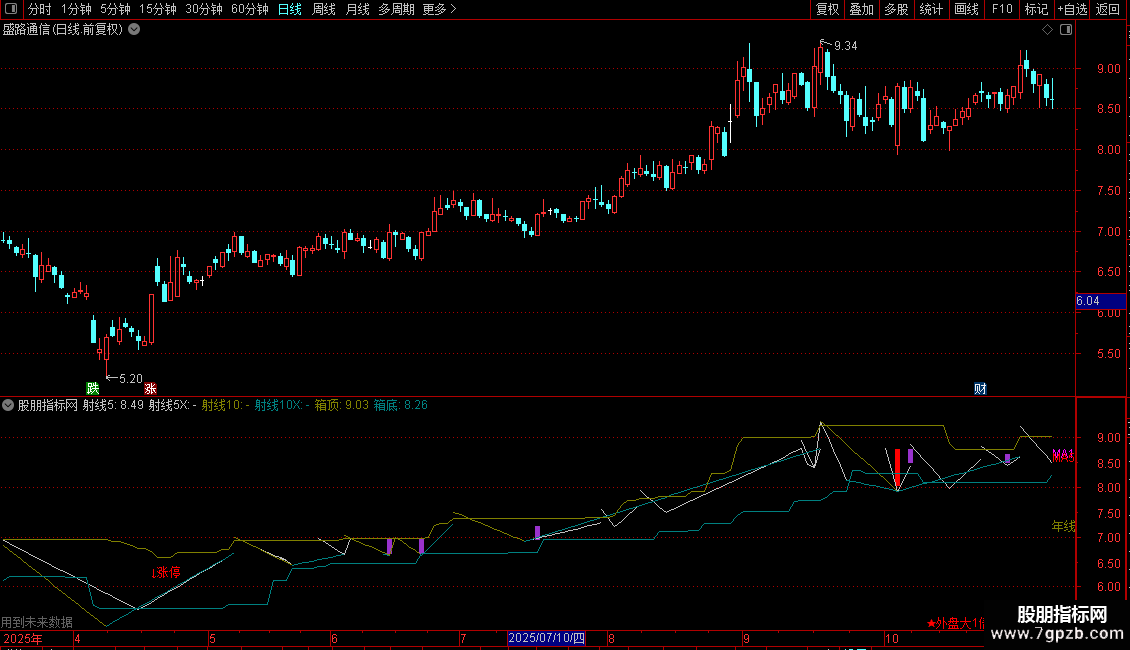This screenshot has height=650, width=1130.
Task: Switch to the 周线 weekly tab
Action: (324, 10)
